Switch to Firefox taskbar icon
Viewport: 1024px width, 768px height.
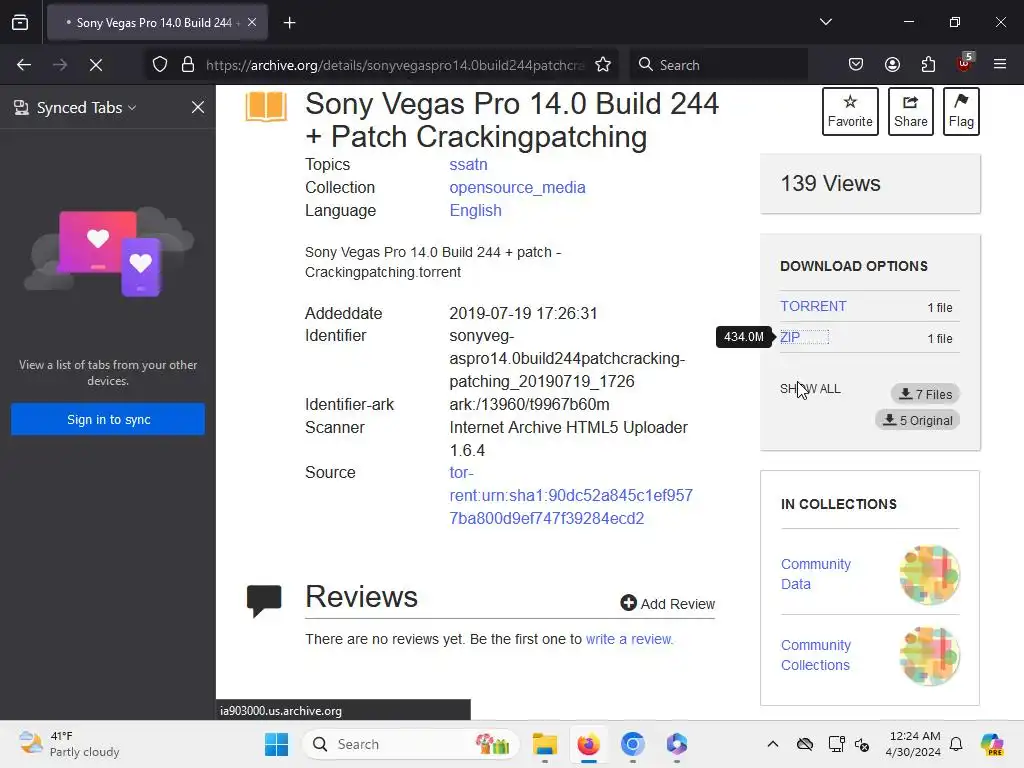click(x=588, y=744)
